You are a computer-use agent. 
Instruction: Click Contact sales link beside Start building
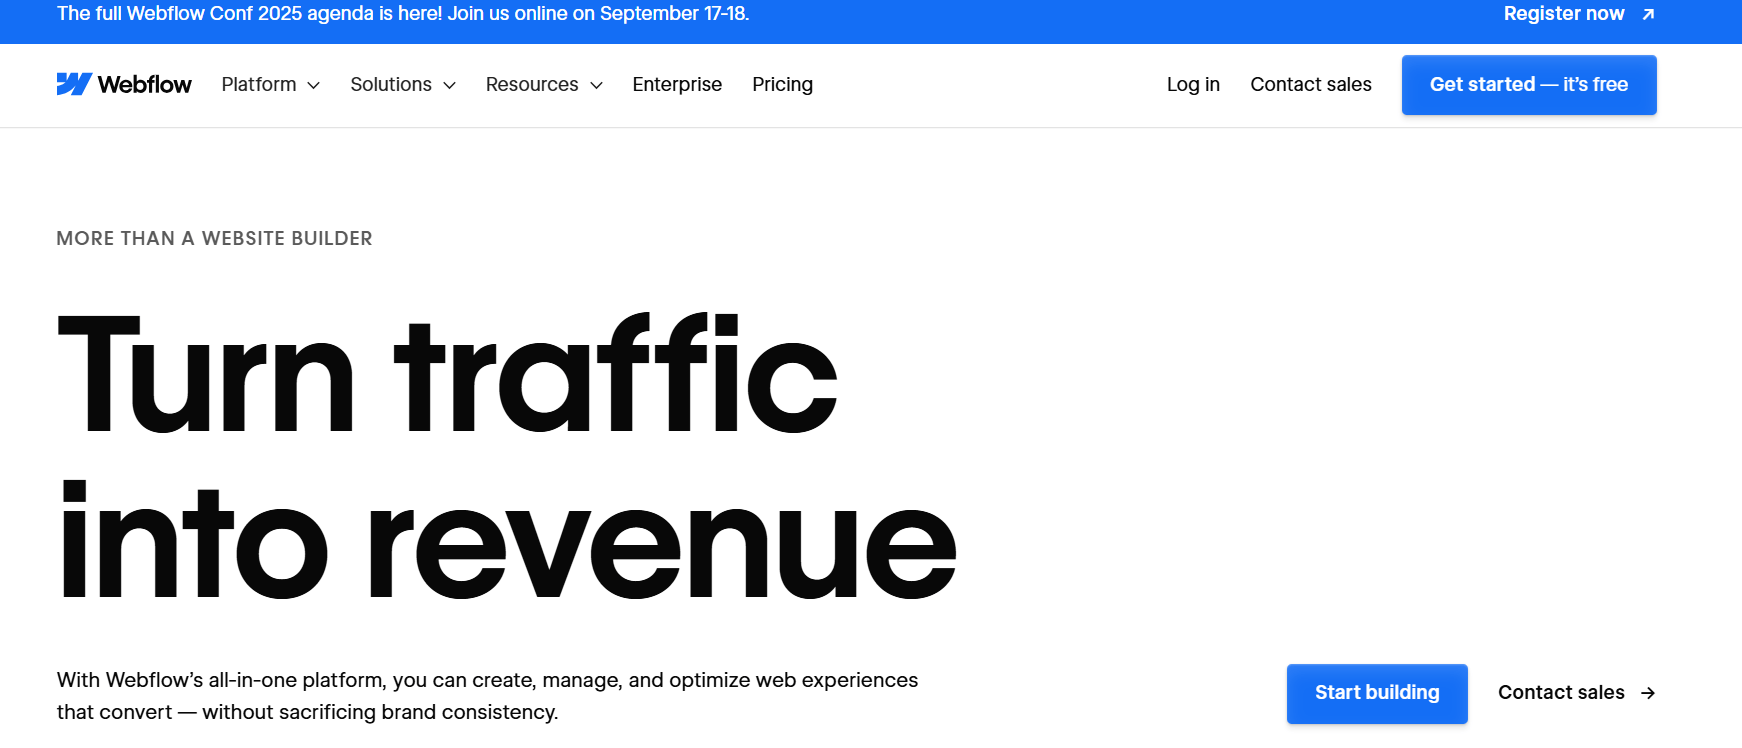pos(1561,693)
